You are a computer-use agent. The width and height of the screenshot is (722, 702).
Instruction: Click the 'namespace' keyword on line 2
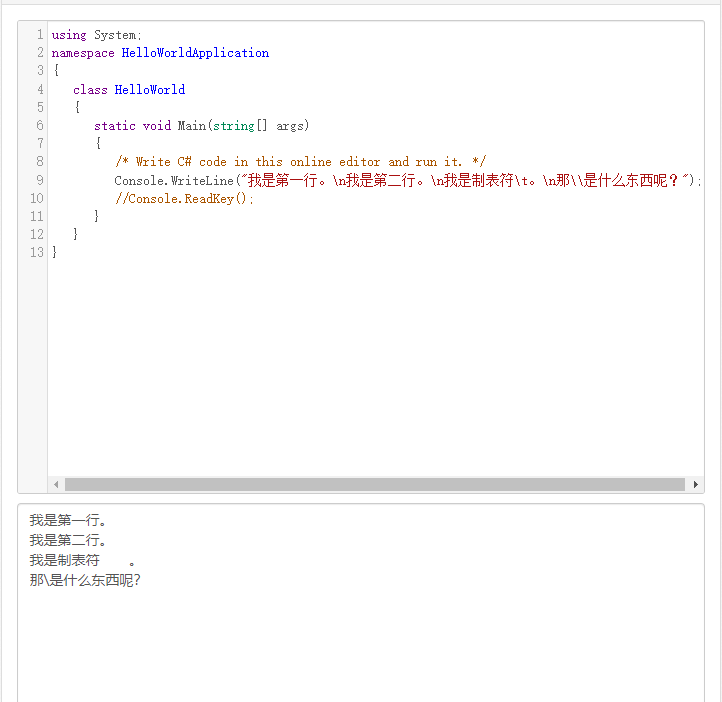point(83,53)
